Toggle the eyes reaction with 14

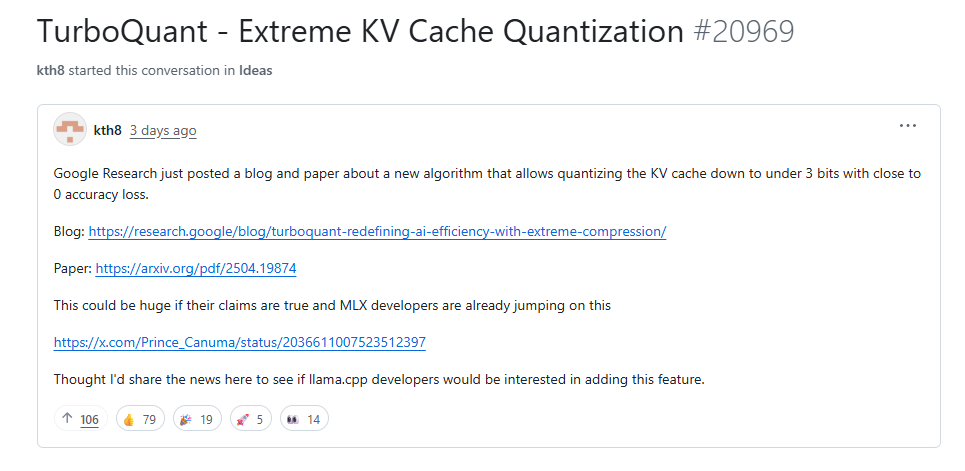pyautogui.click(x=303, y=419)
